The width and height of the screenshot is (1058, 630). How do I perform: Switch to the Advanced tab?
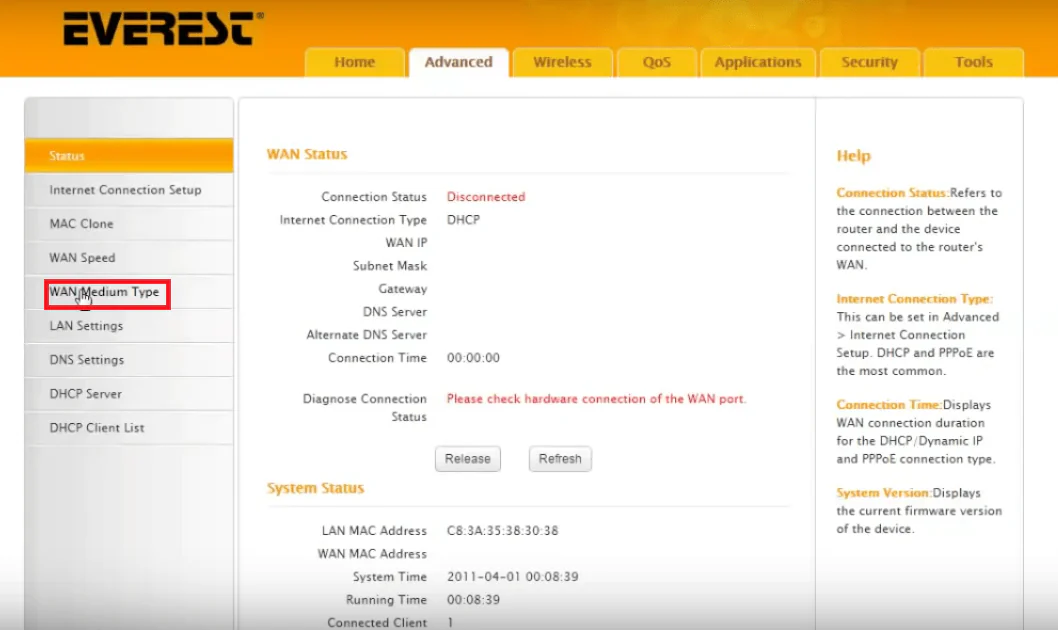pos(458,62)
